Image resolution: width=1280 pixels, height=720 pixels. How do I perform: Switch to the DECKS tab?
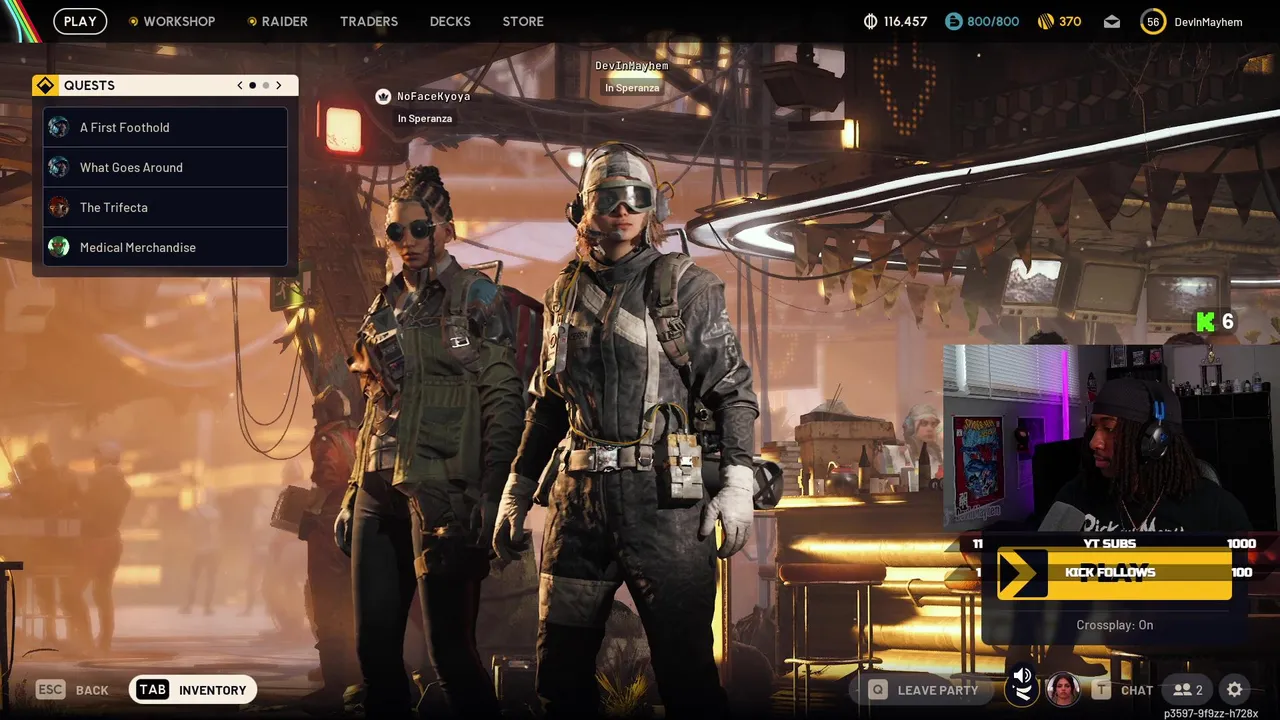450,21
